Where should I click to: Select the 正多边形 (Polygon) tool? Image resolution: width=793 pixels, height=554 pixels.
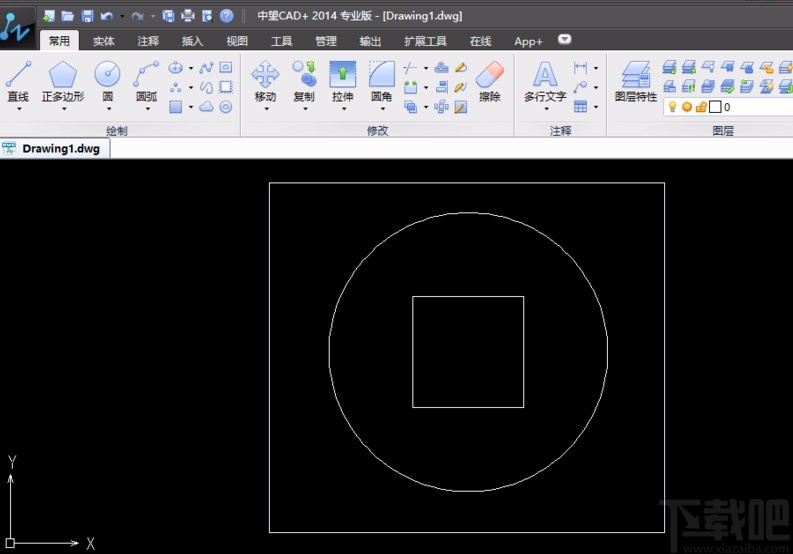[62, 75]
